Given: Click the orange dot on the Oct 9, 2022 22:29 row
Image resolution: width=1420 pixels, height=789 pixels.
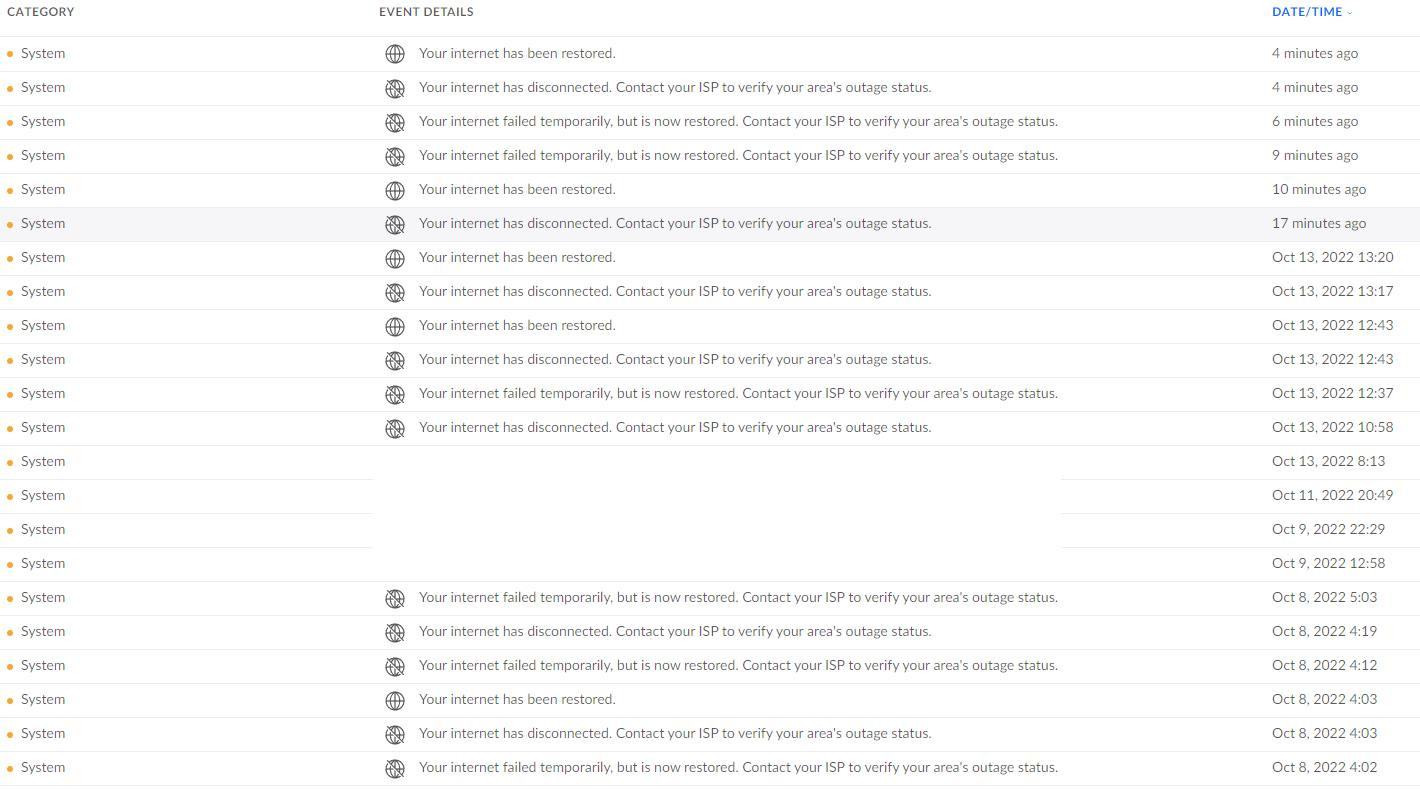Looking at the screenshot, I should tap(10, 530).
